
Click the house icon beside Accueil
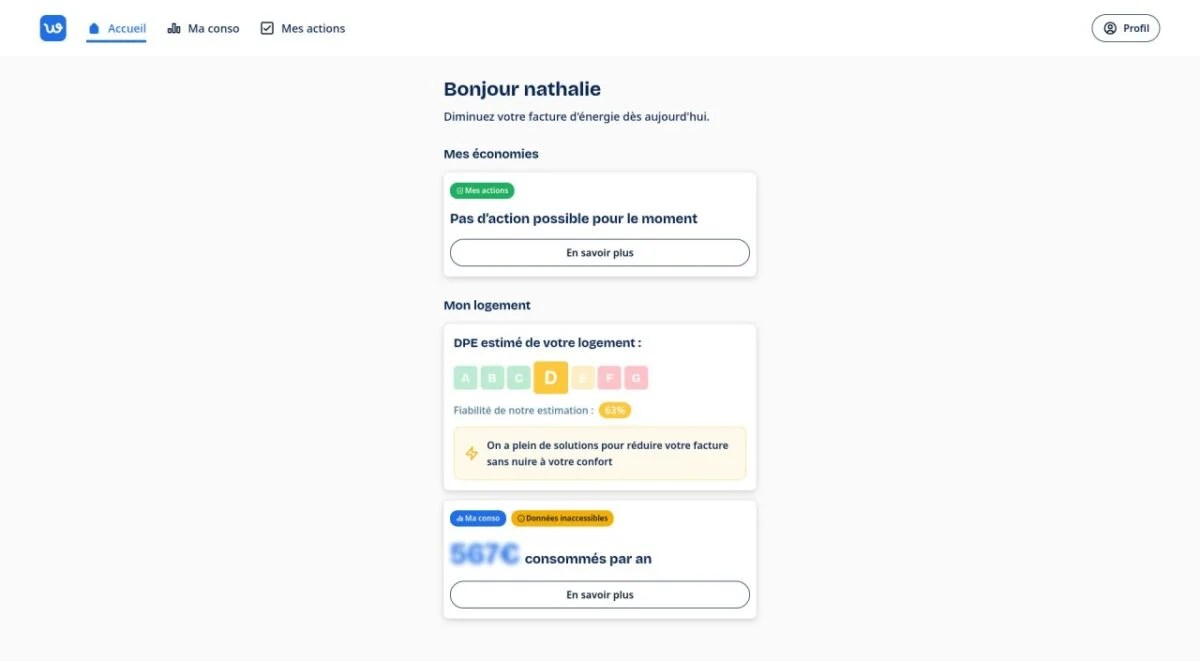pyautogui.click(x=94, y=29)
